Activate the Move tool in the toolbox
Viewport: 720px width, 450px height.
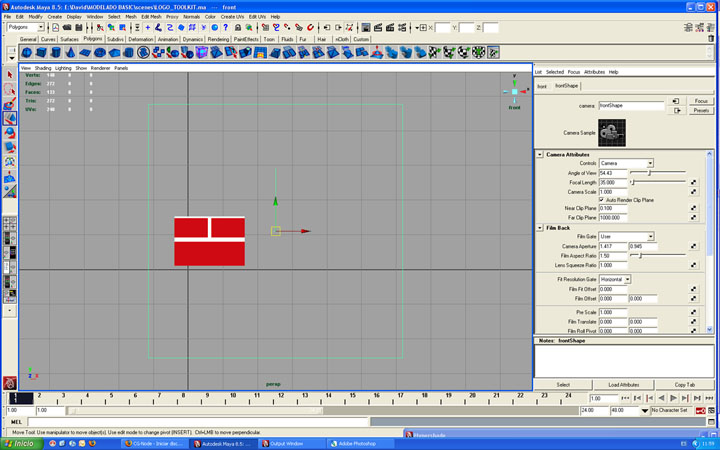(10, 118)
